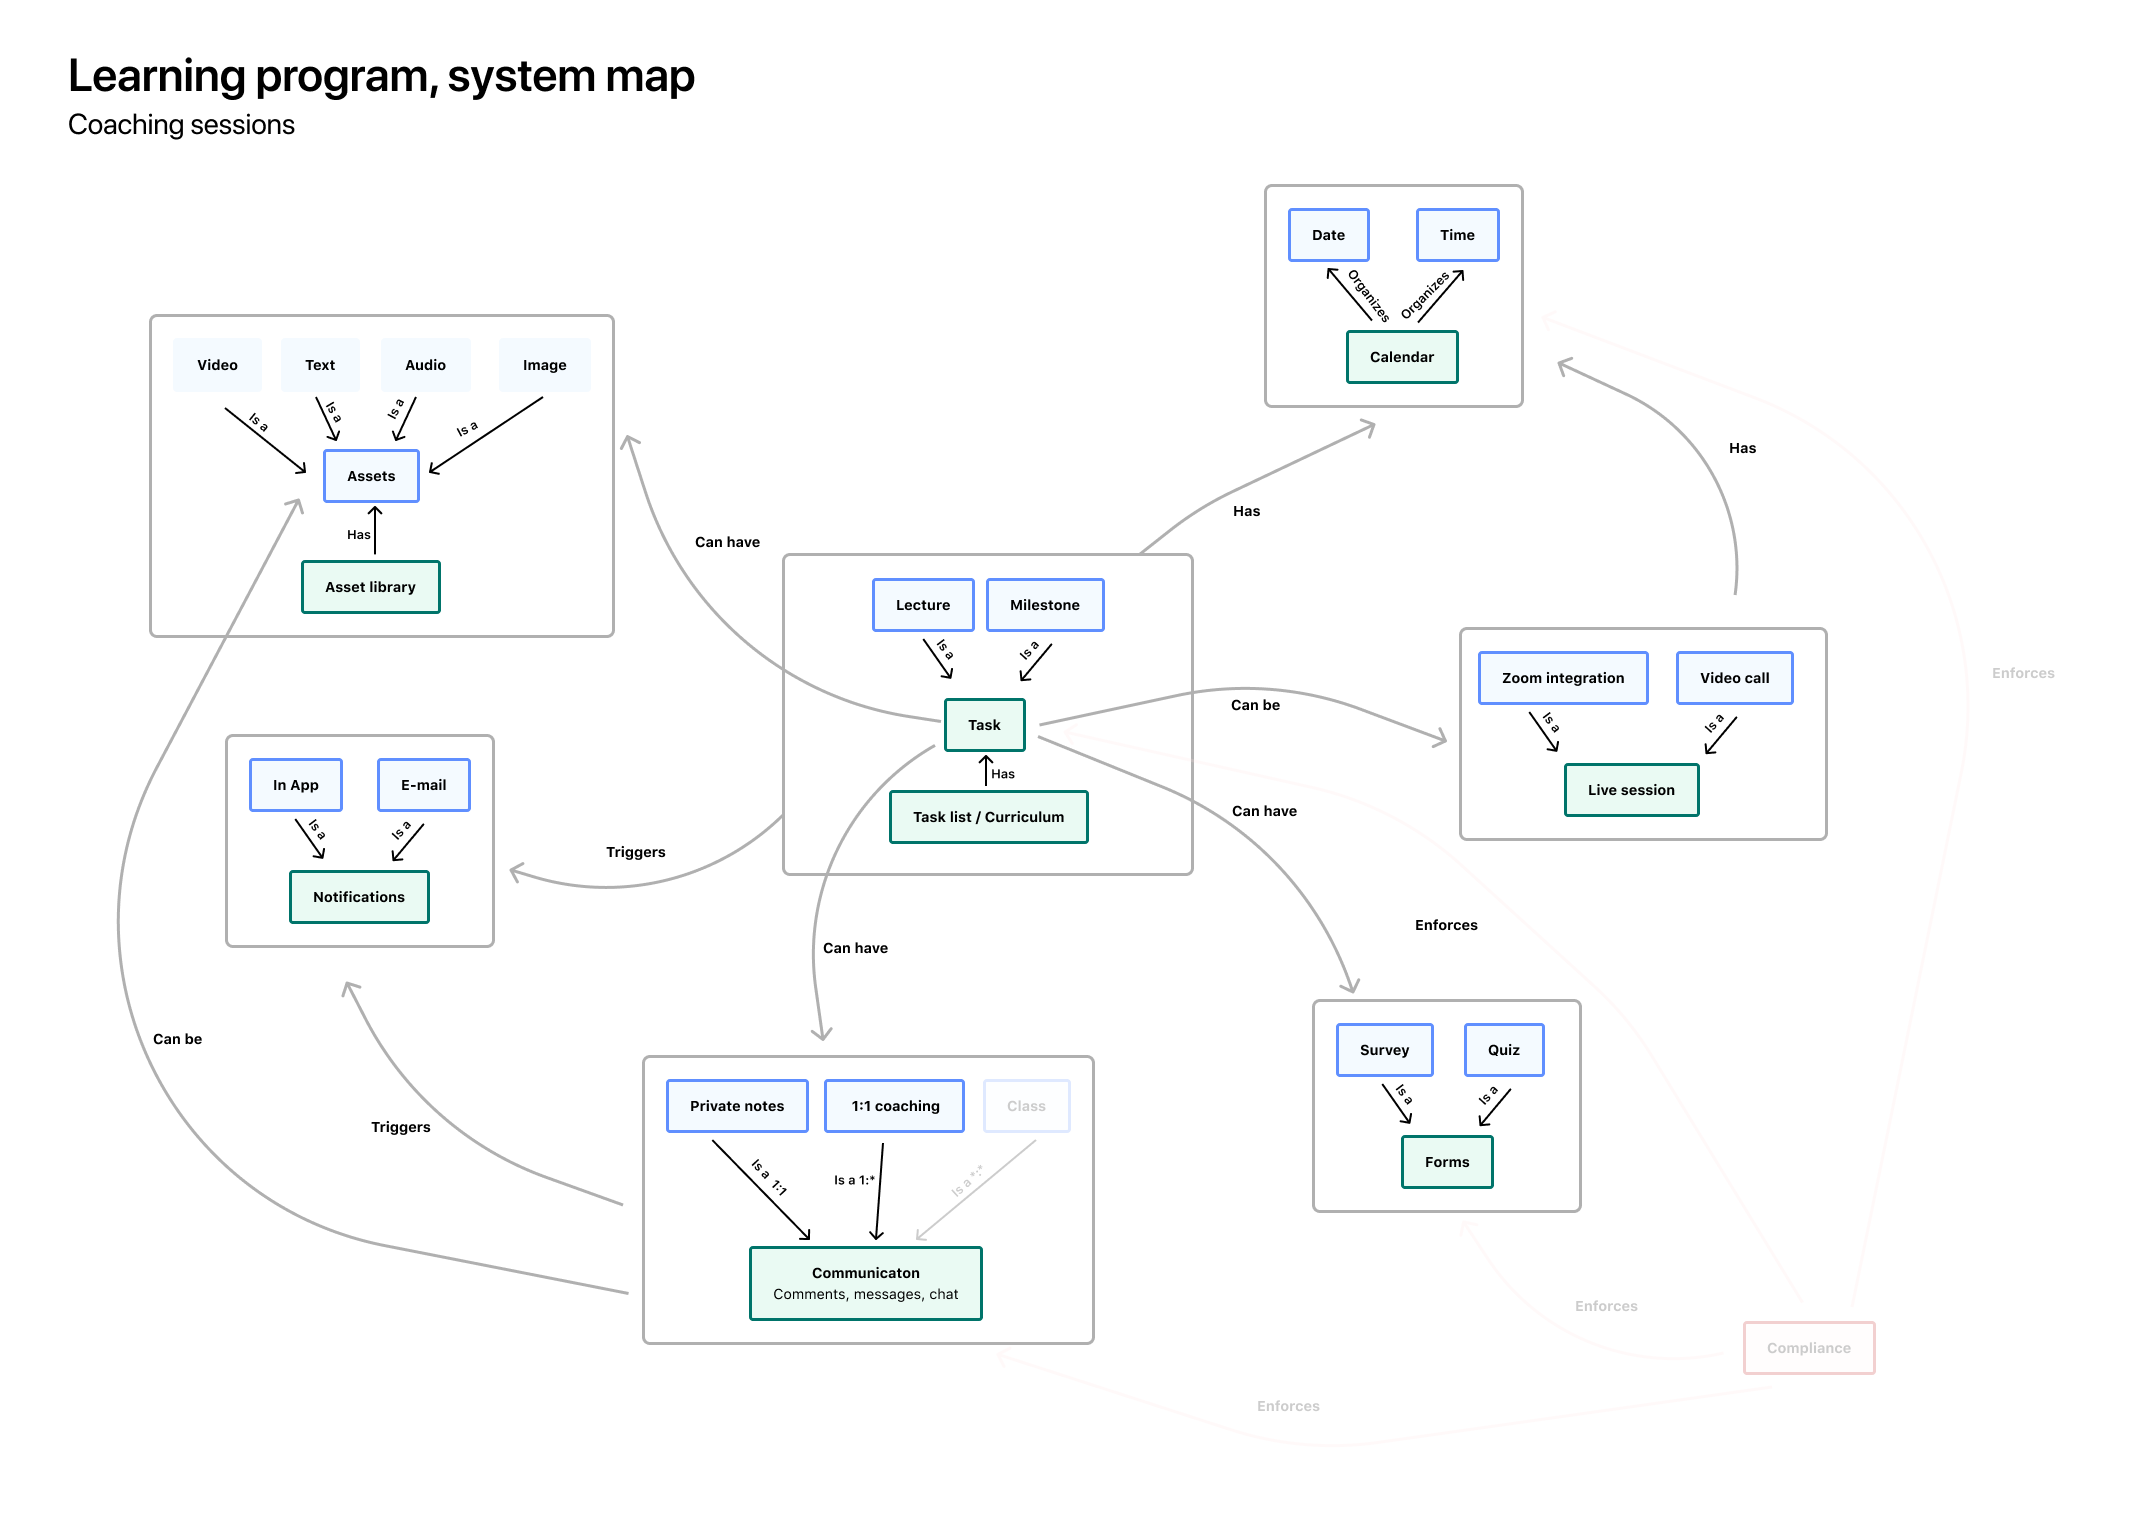Click the Zoom integration box
The width and height of the screenshot is (2151, 1524).
1562,678
